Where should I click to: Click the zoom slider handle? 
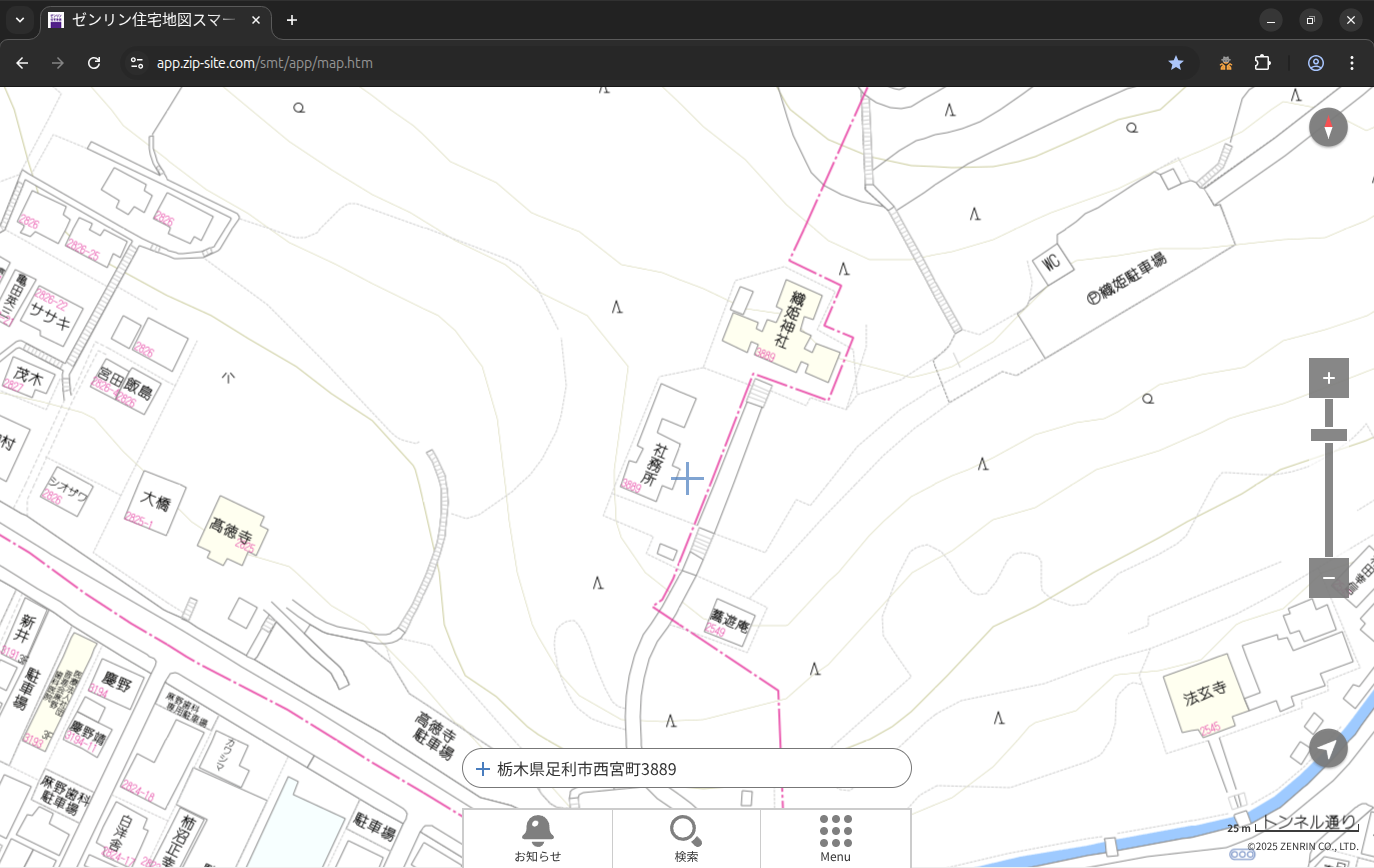pos(1328,435)
